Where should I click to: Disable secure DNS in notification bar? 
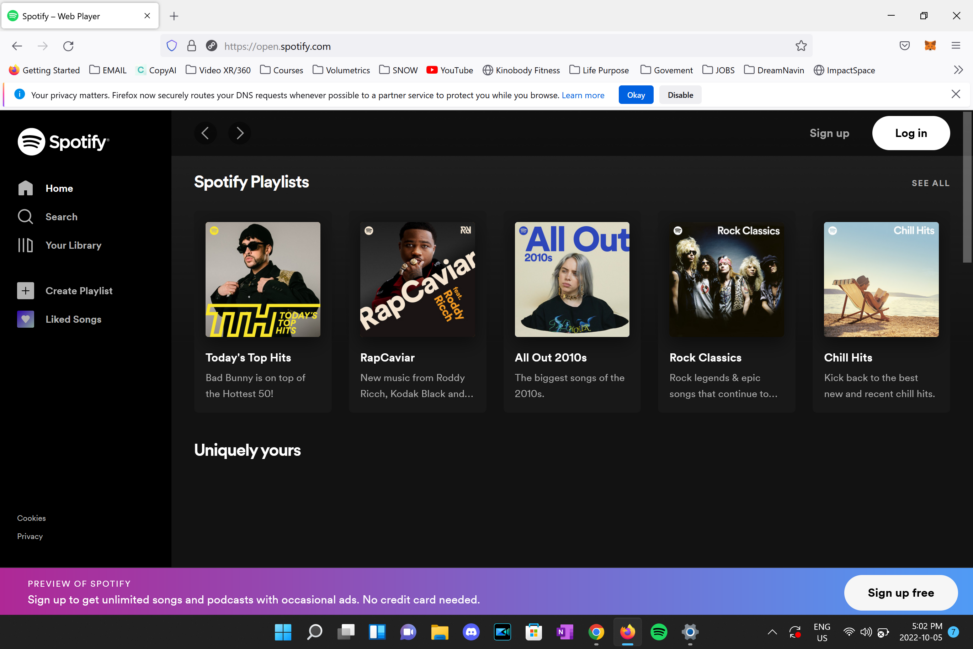[x=680, y=95]
